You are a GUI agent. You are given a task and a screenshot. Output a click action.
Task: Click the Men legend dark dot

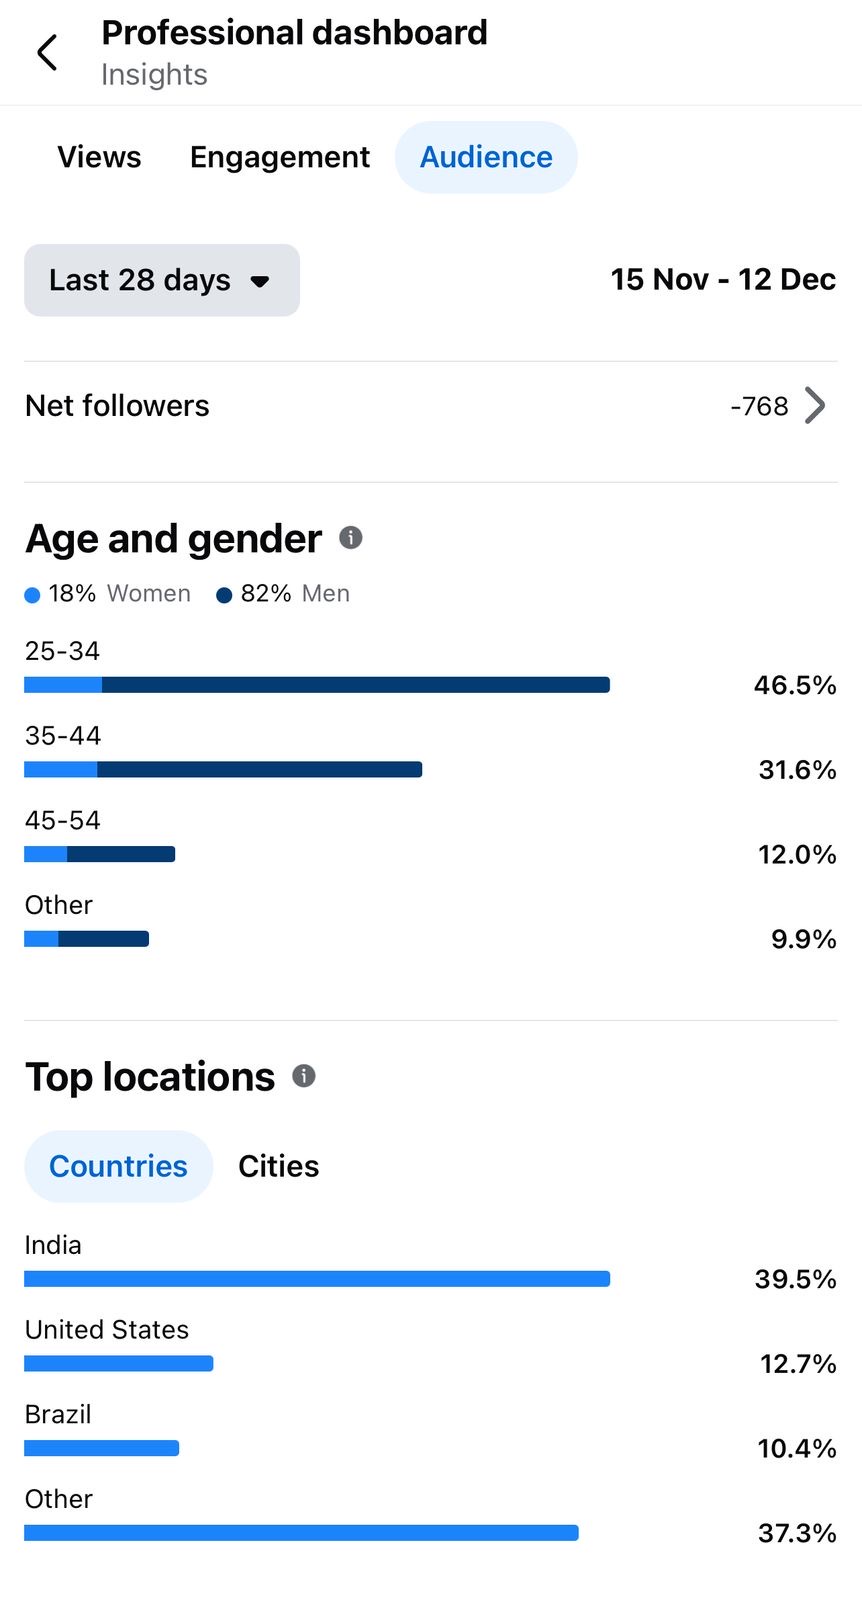point(224,595)
